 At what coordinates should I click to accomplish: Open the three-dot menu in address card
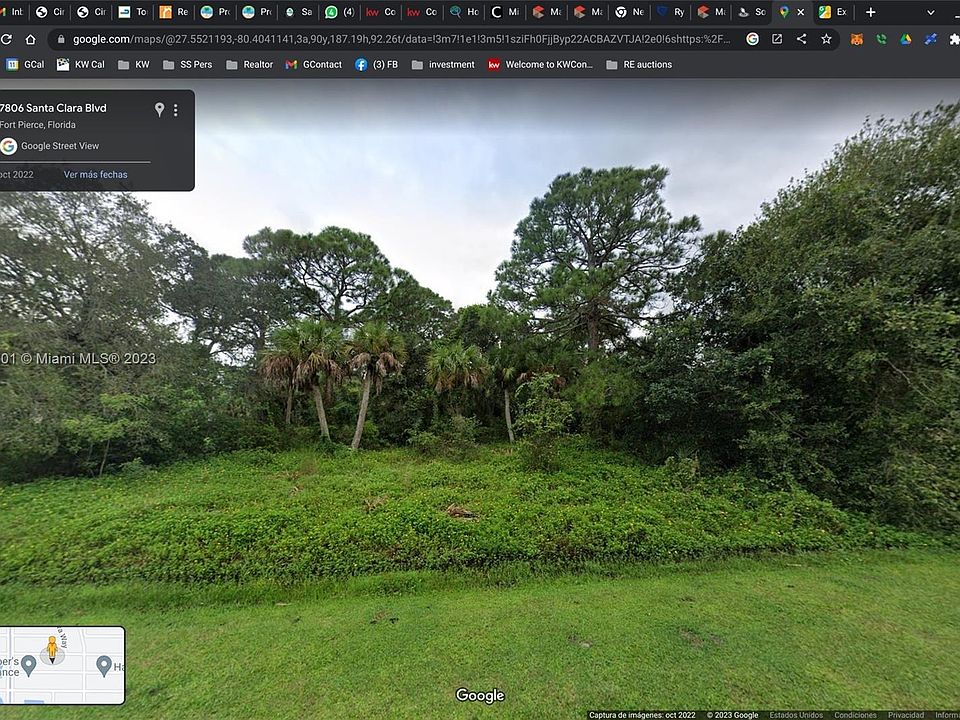click(x=176, y=110)
